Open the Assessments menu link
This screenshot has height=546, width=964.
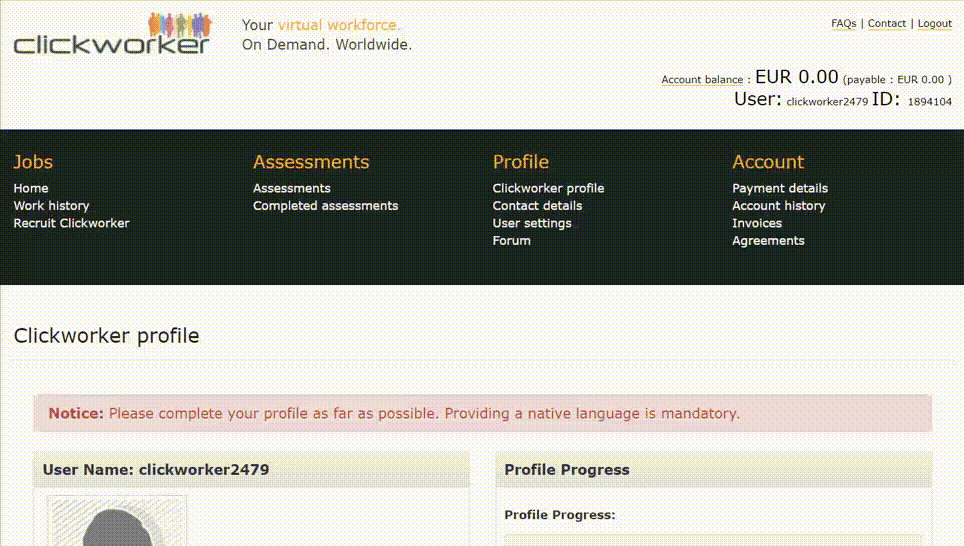(x=291, y=188)
